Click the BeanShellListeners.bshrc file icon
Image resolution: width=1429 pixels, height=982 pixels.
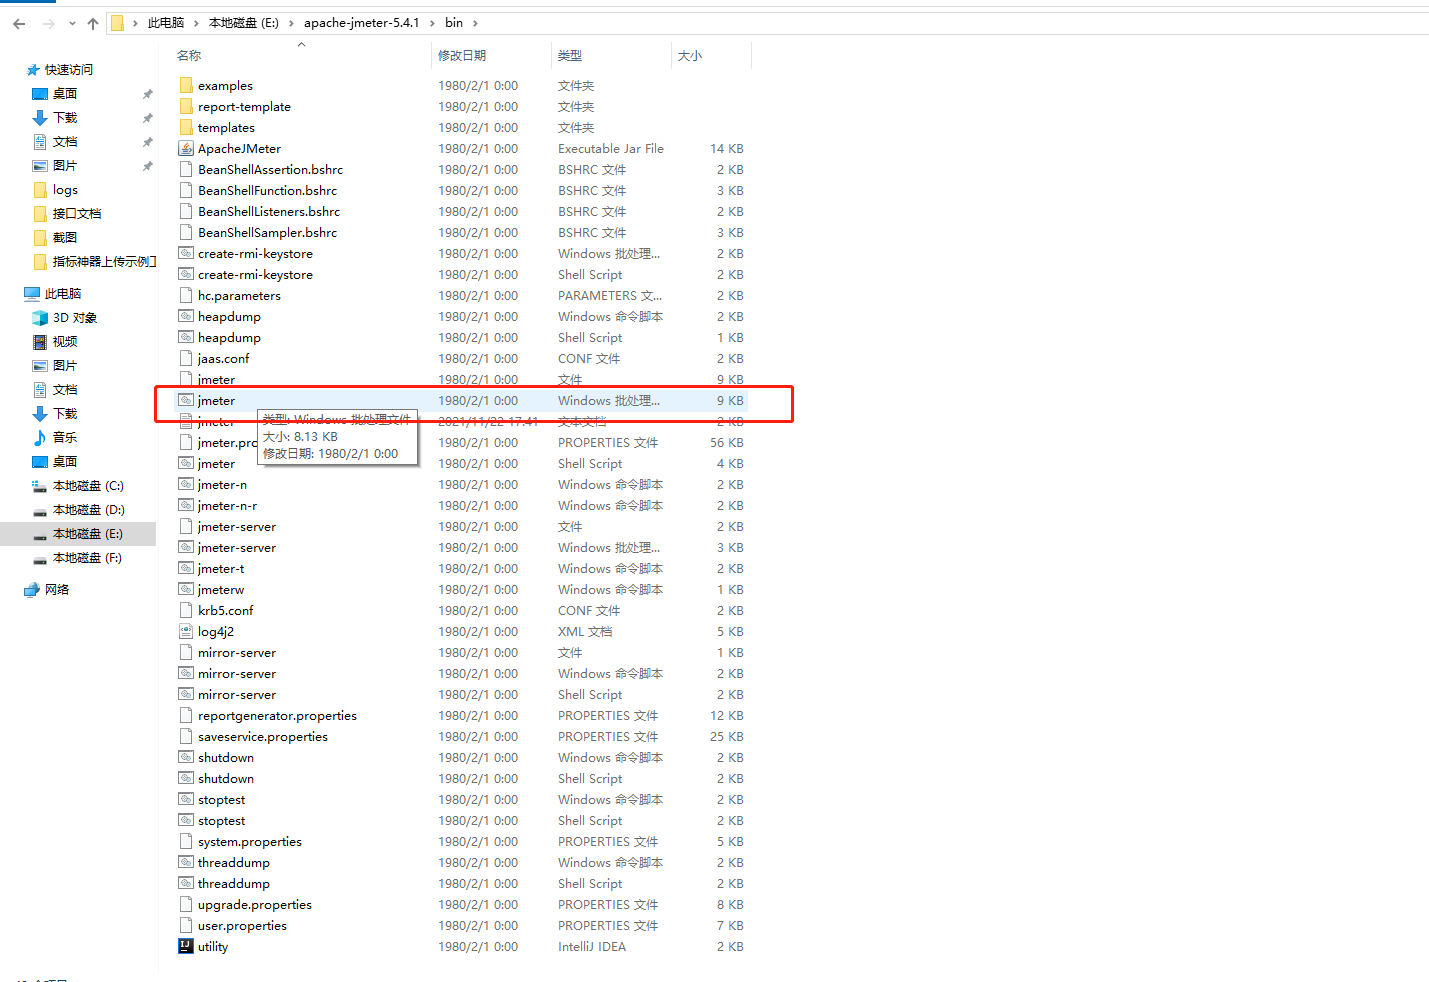click(x=186, y=211)
